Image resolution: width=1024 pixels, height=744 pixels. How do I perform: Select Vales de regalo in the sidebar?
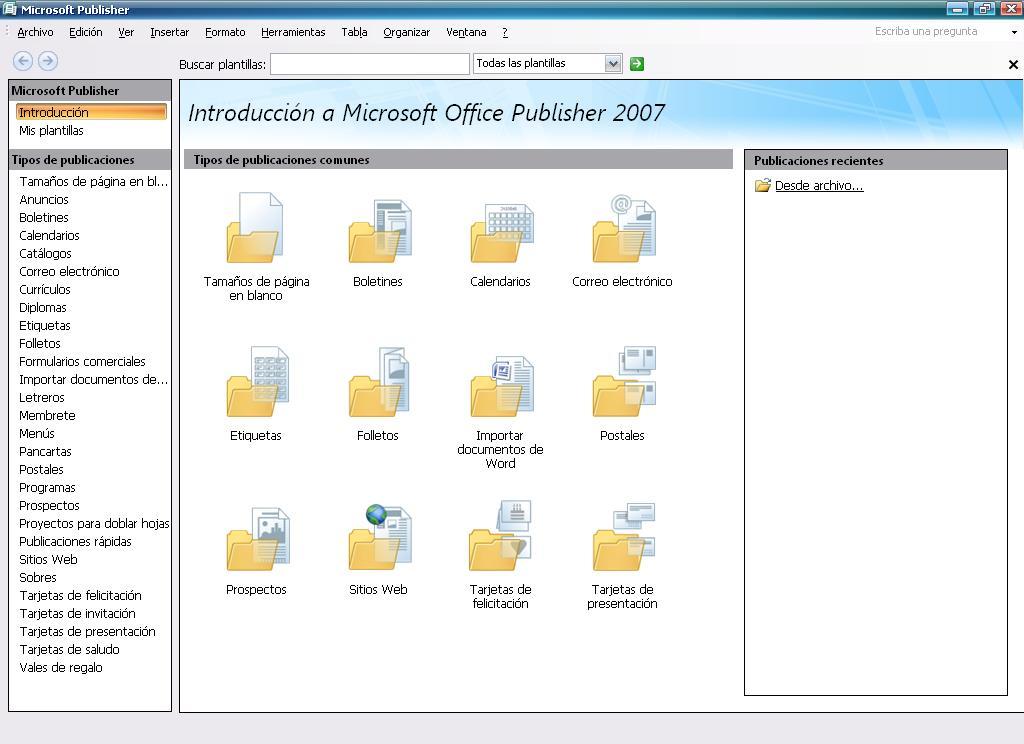point(61,668)
